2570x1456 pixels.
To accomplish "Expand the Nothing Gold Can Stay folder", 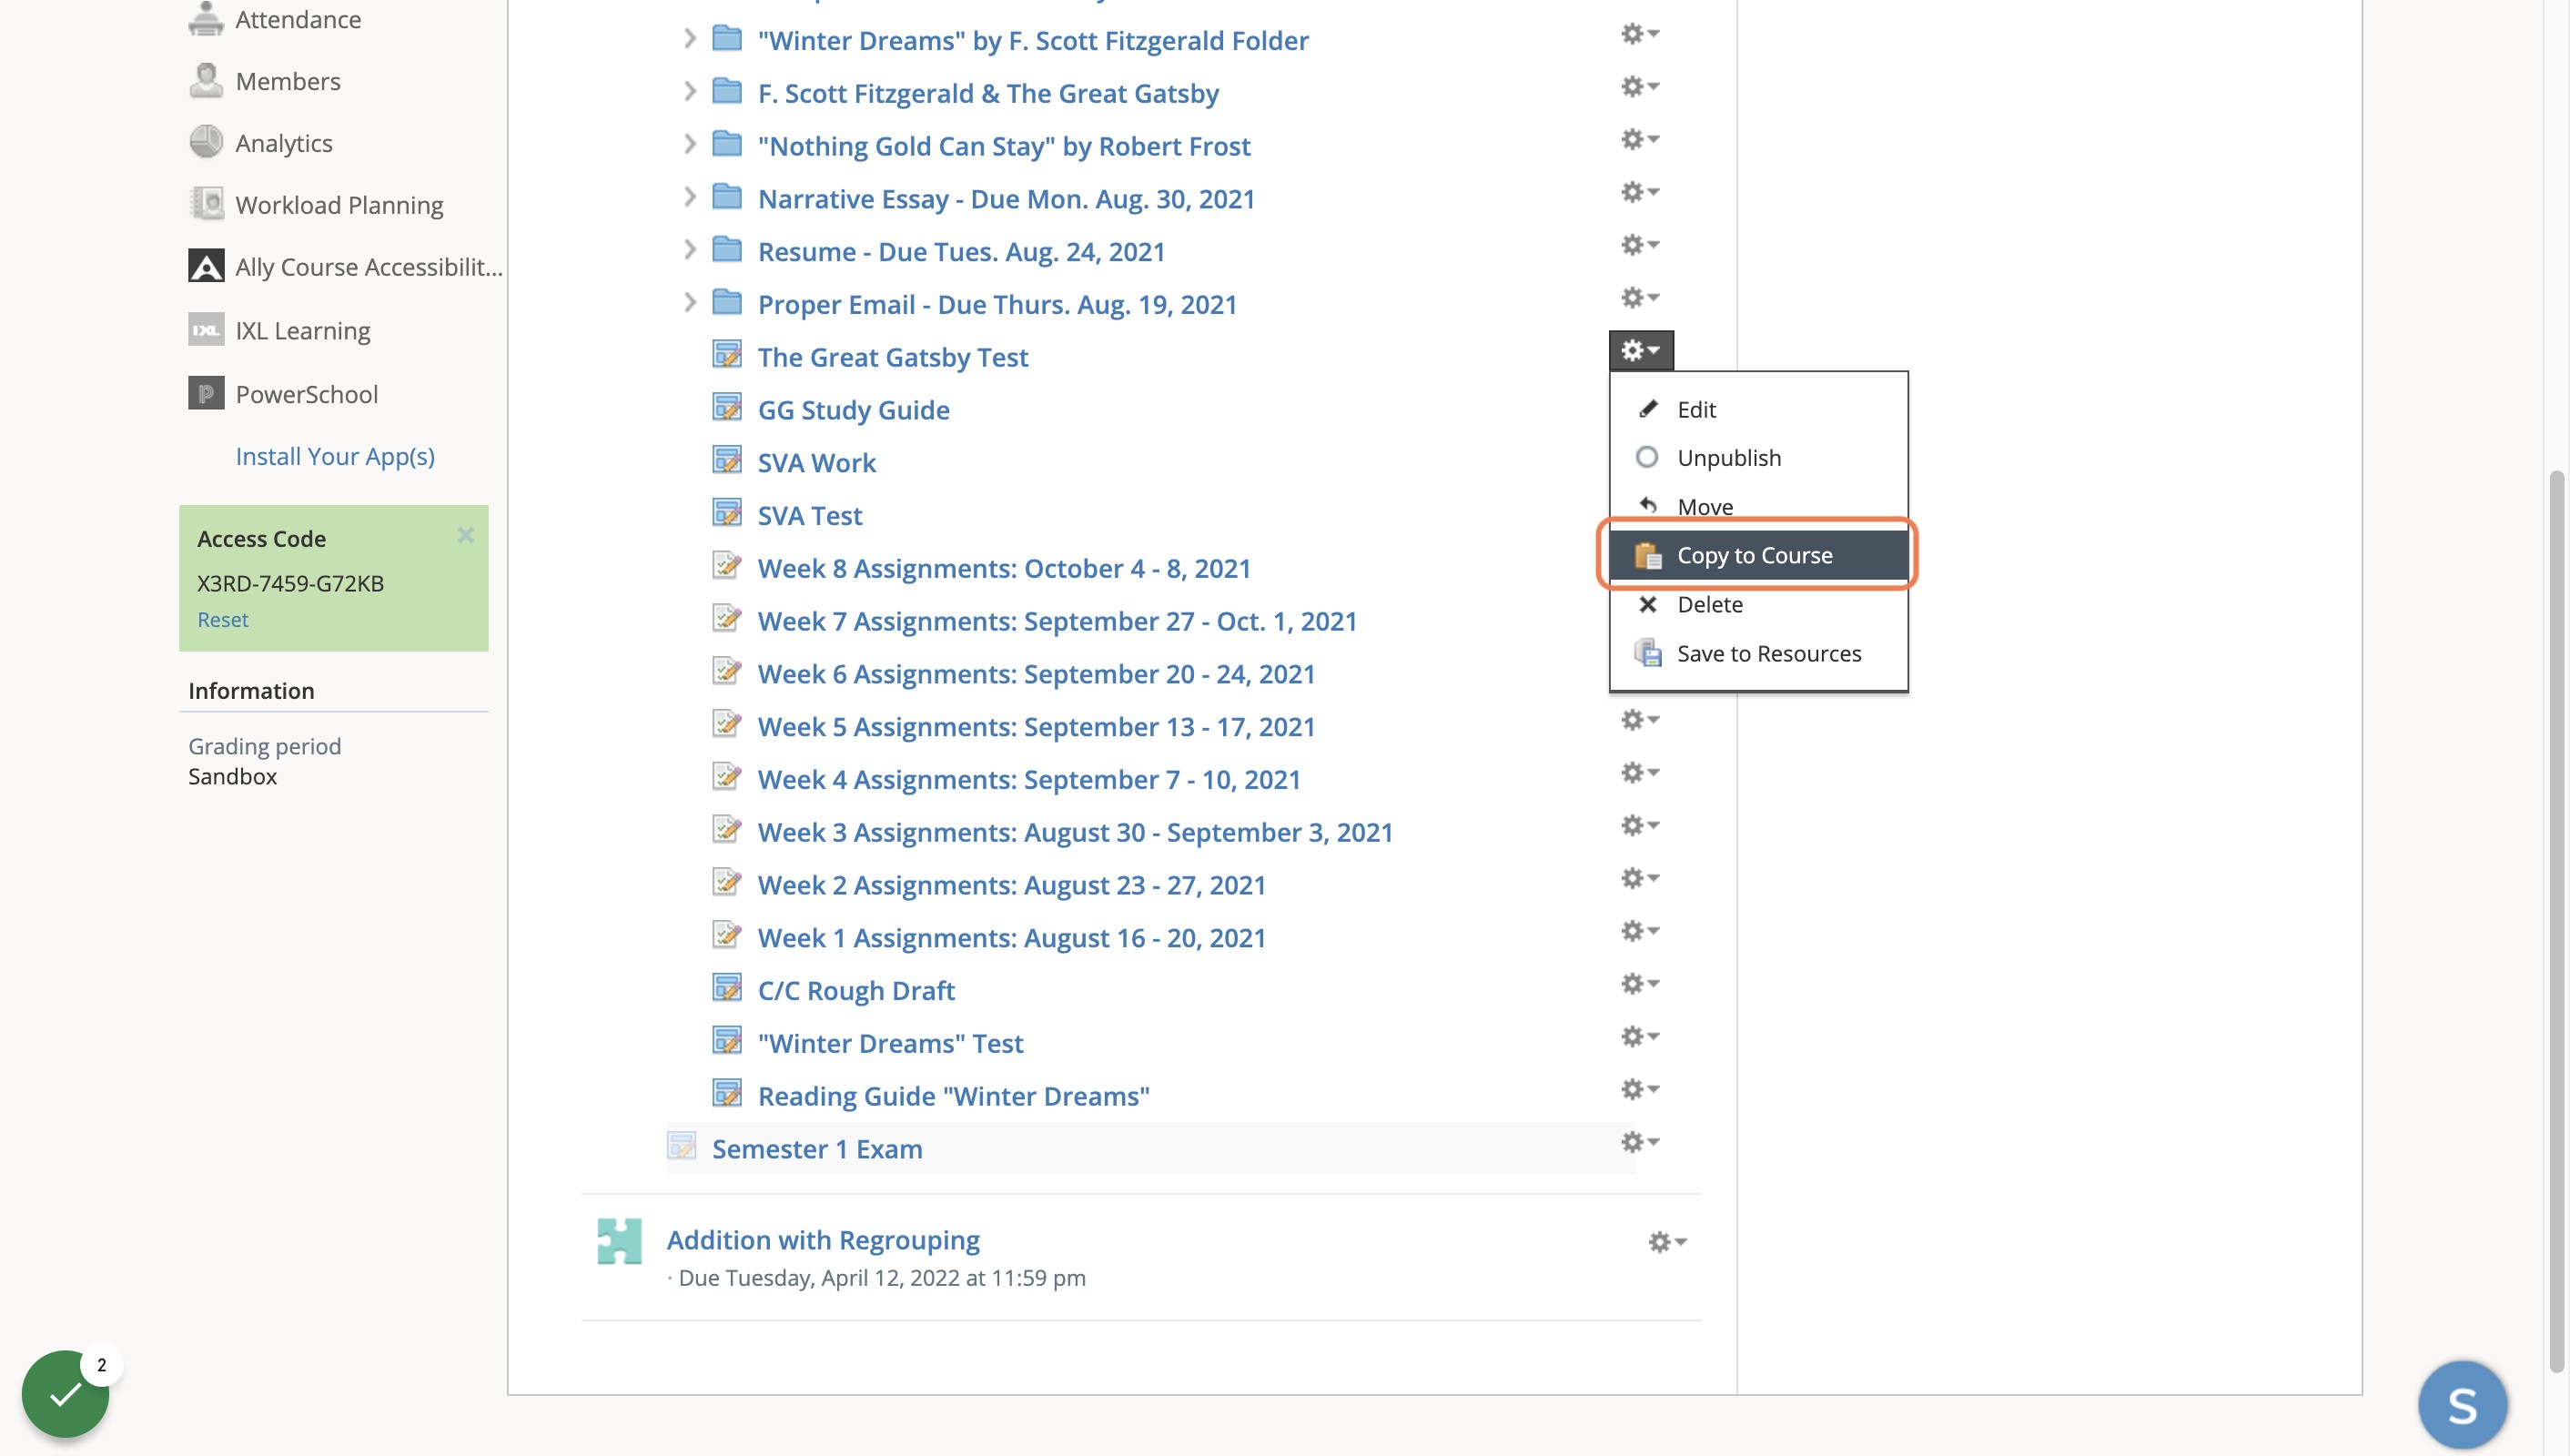I will pos(689,145).
